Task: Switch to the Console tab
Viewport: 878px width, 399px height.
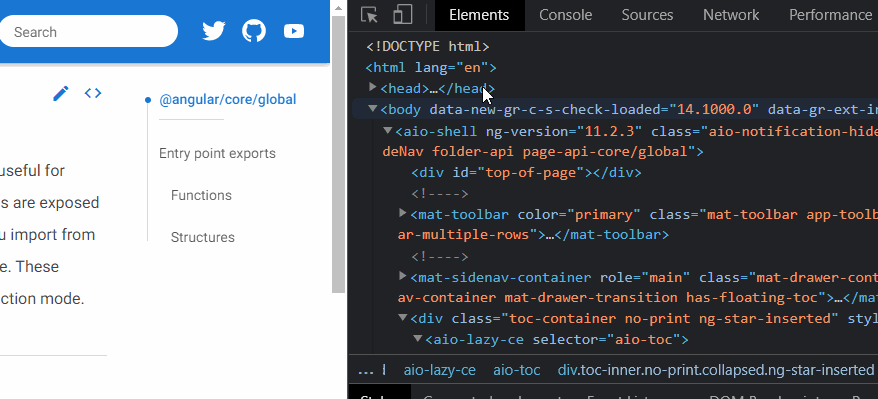Action: [566, 15]
